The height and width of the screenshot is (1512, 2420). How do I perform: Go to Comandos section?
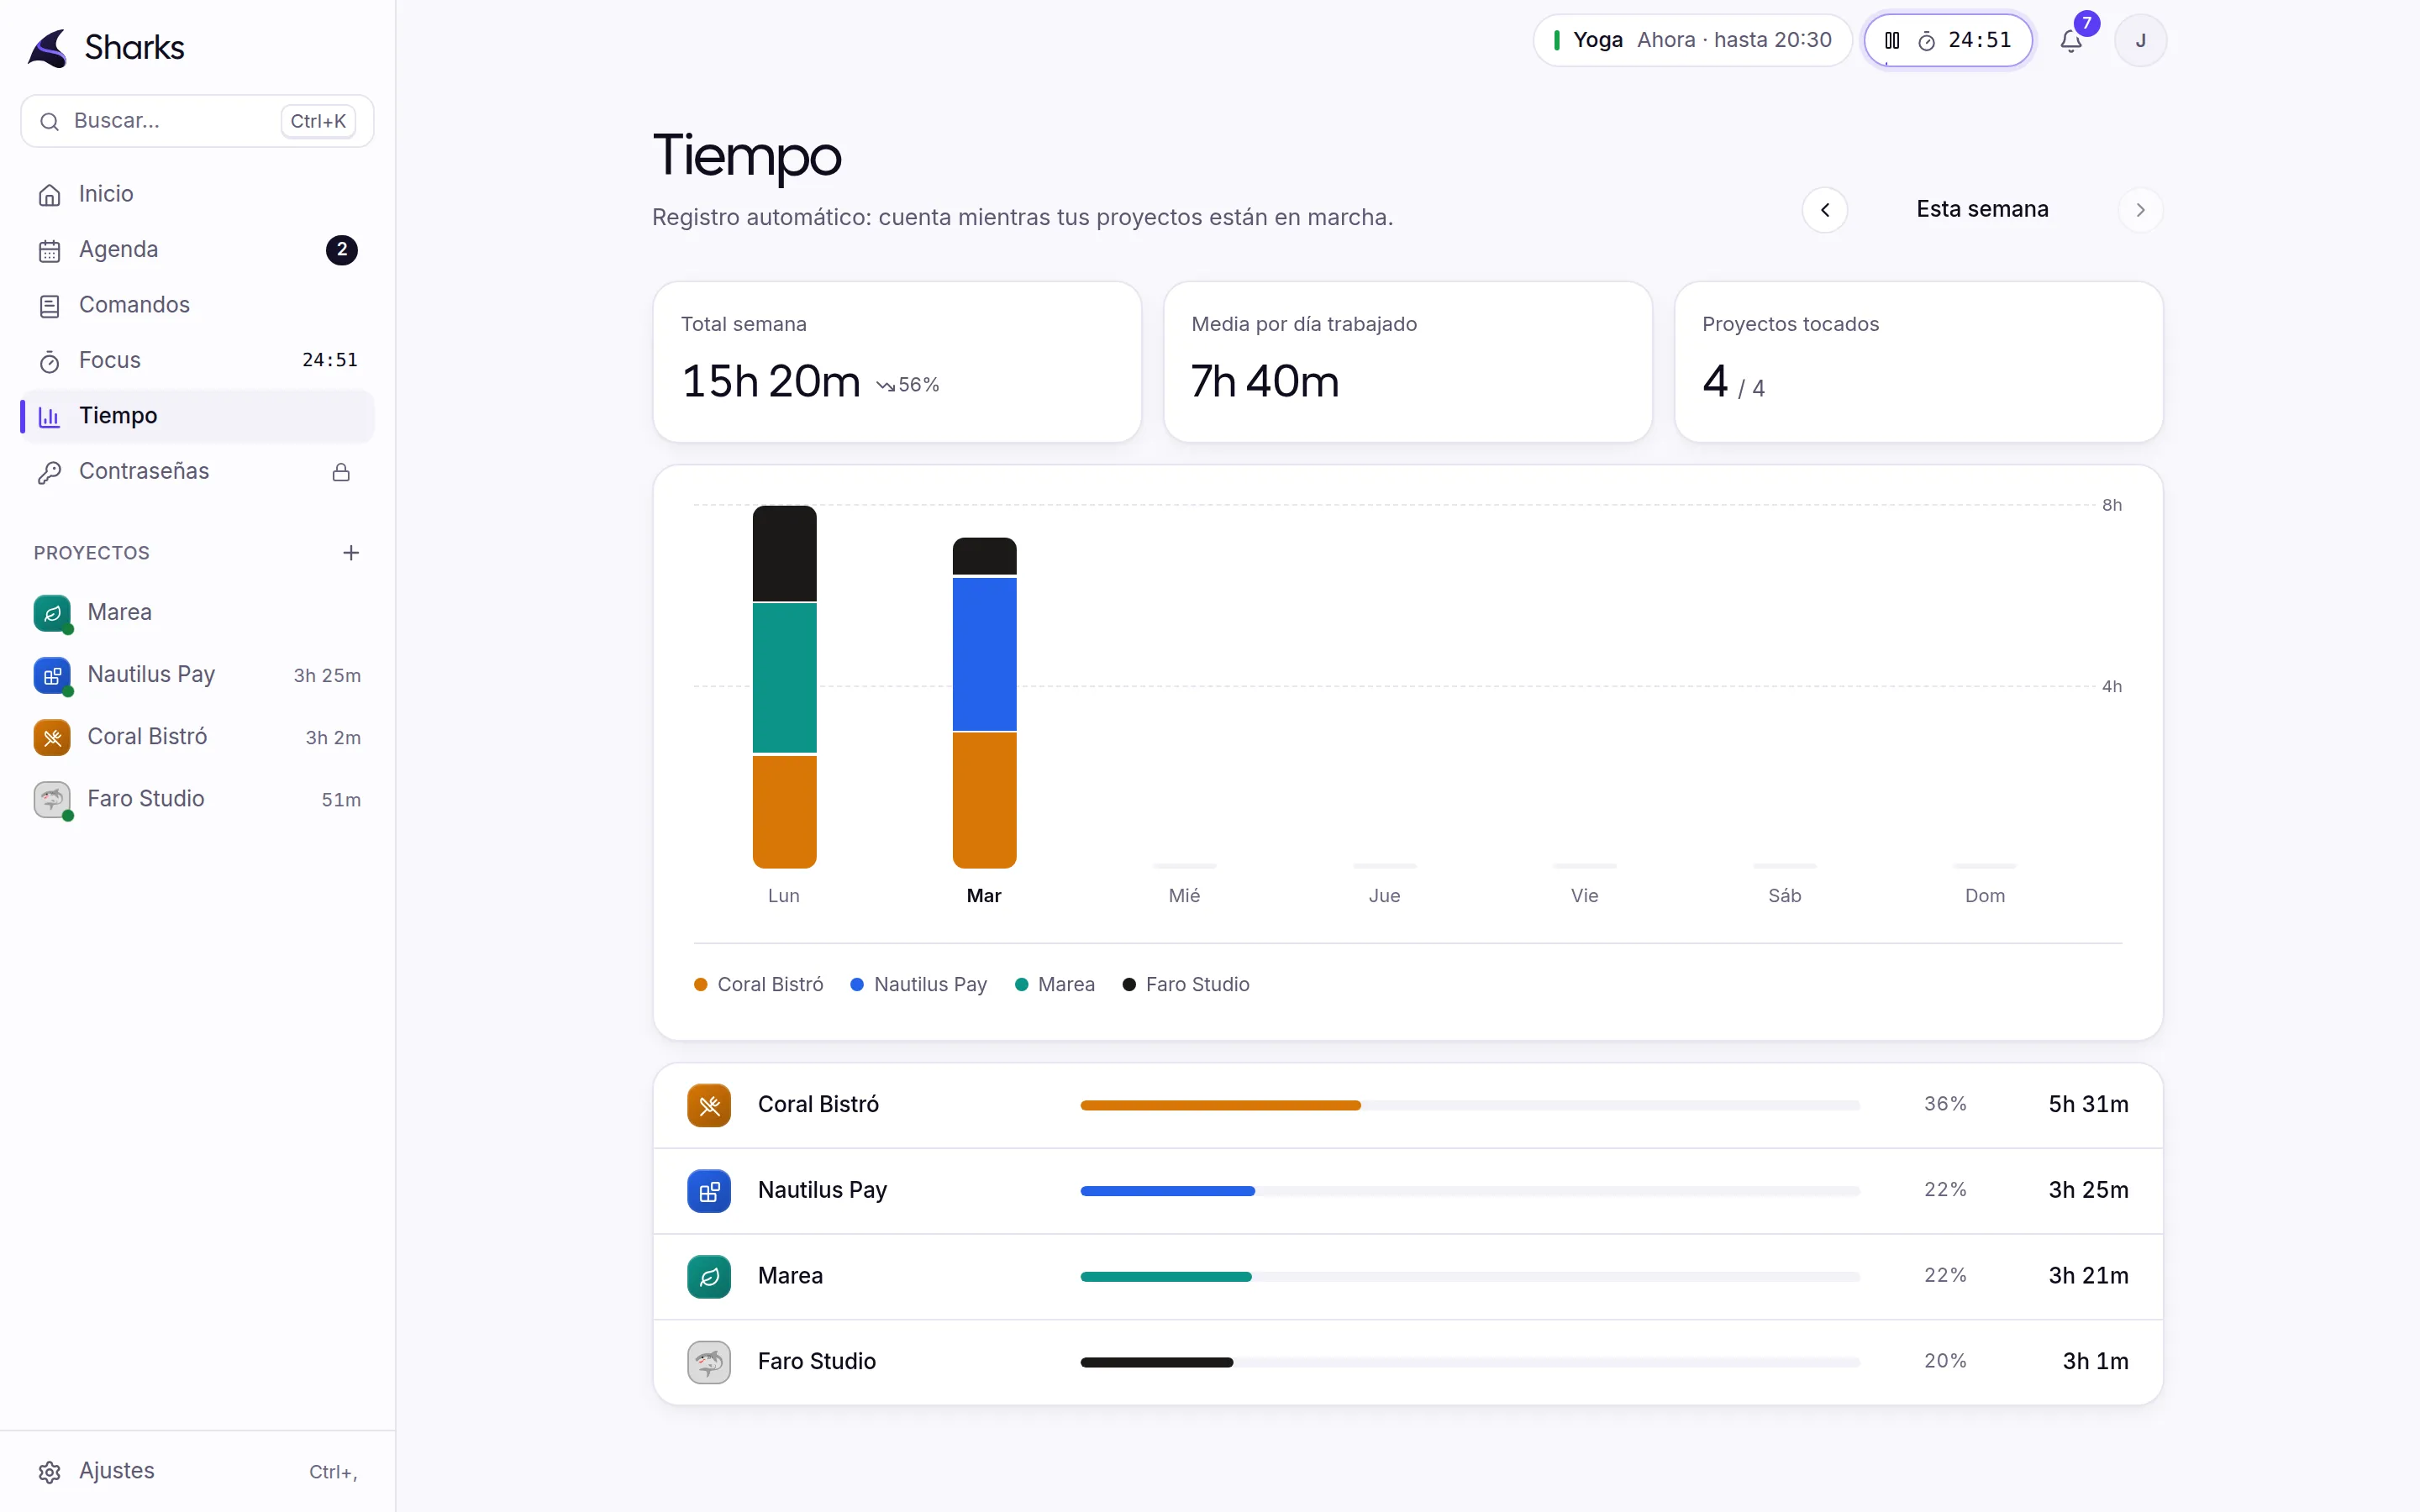[x=197, y=305]
